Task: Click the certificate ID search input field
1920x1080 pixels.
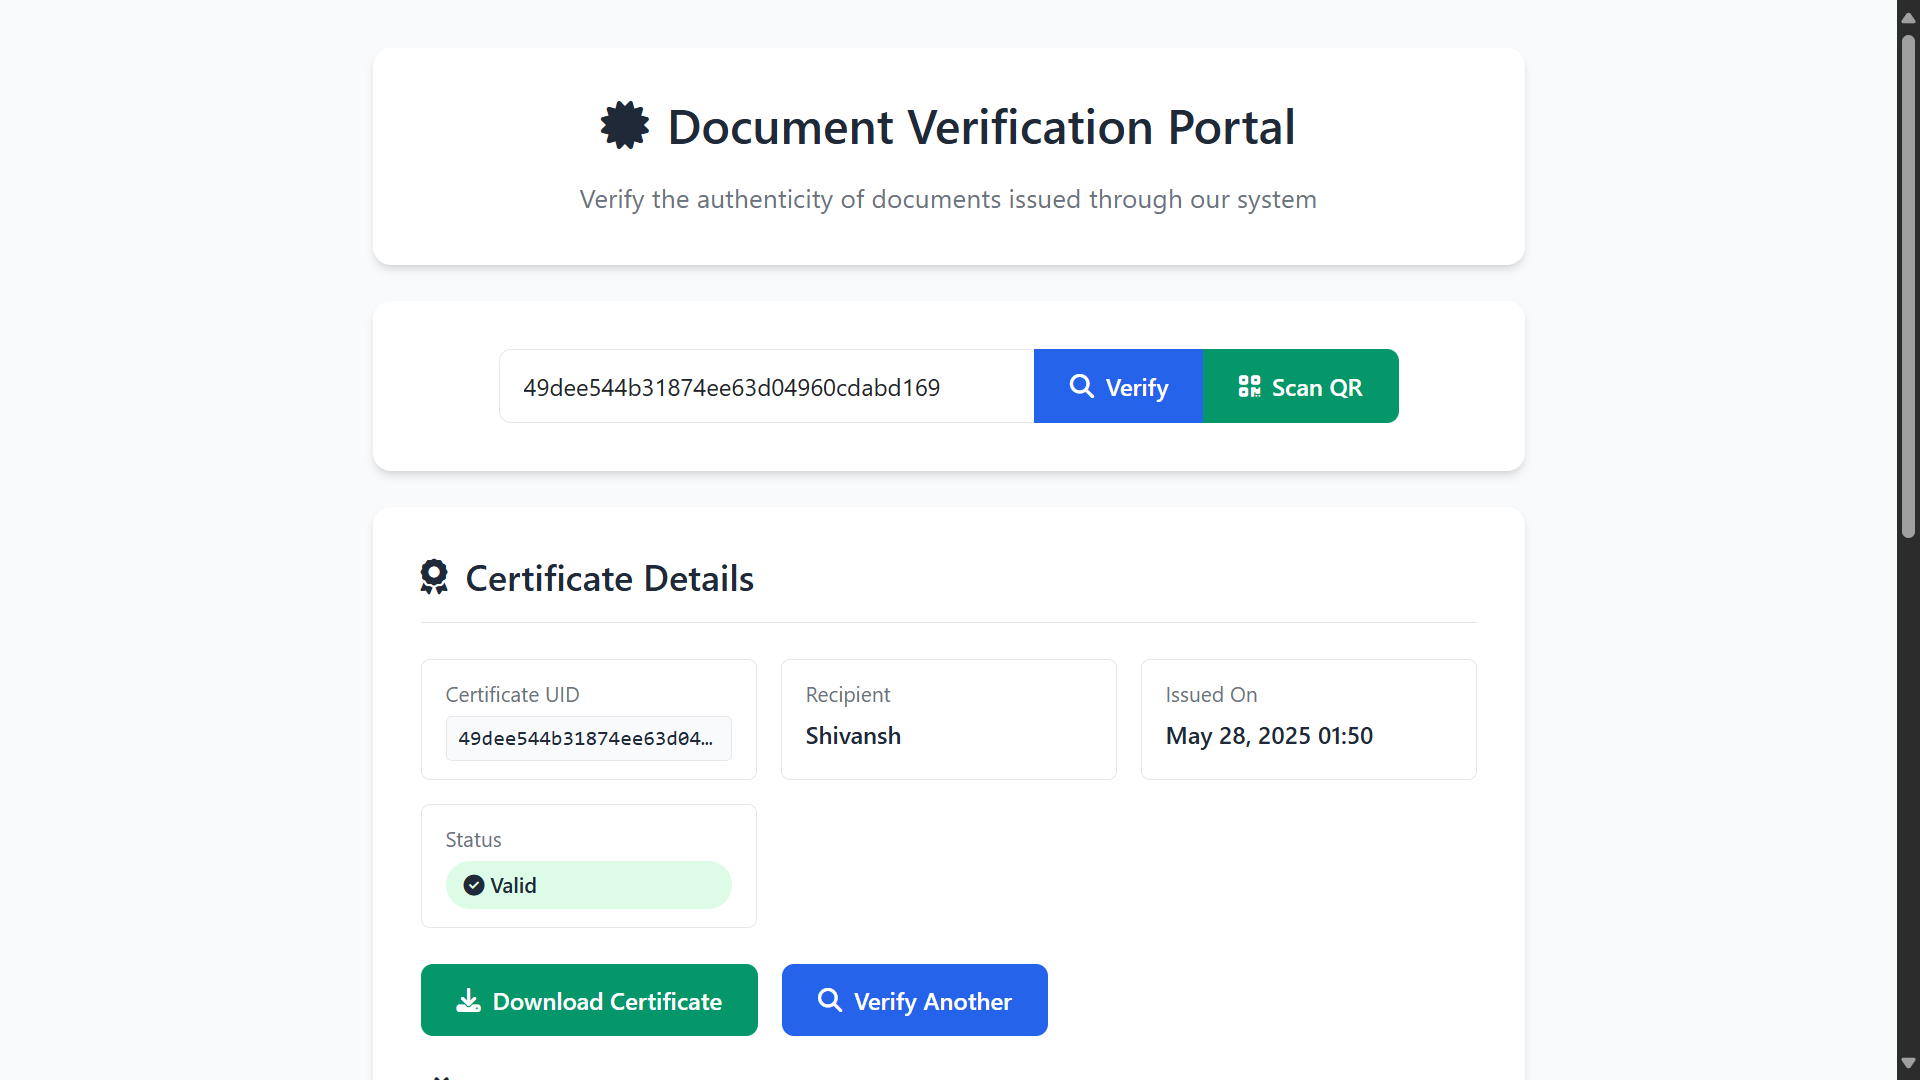Action: (x=766, y=386)
